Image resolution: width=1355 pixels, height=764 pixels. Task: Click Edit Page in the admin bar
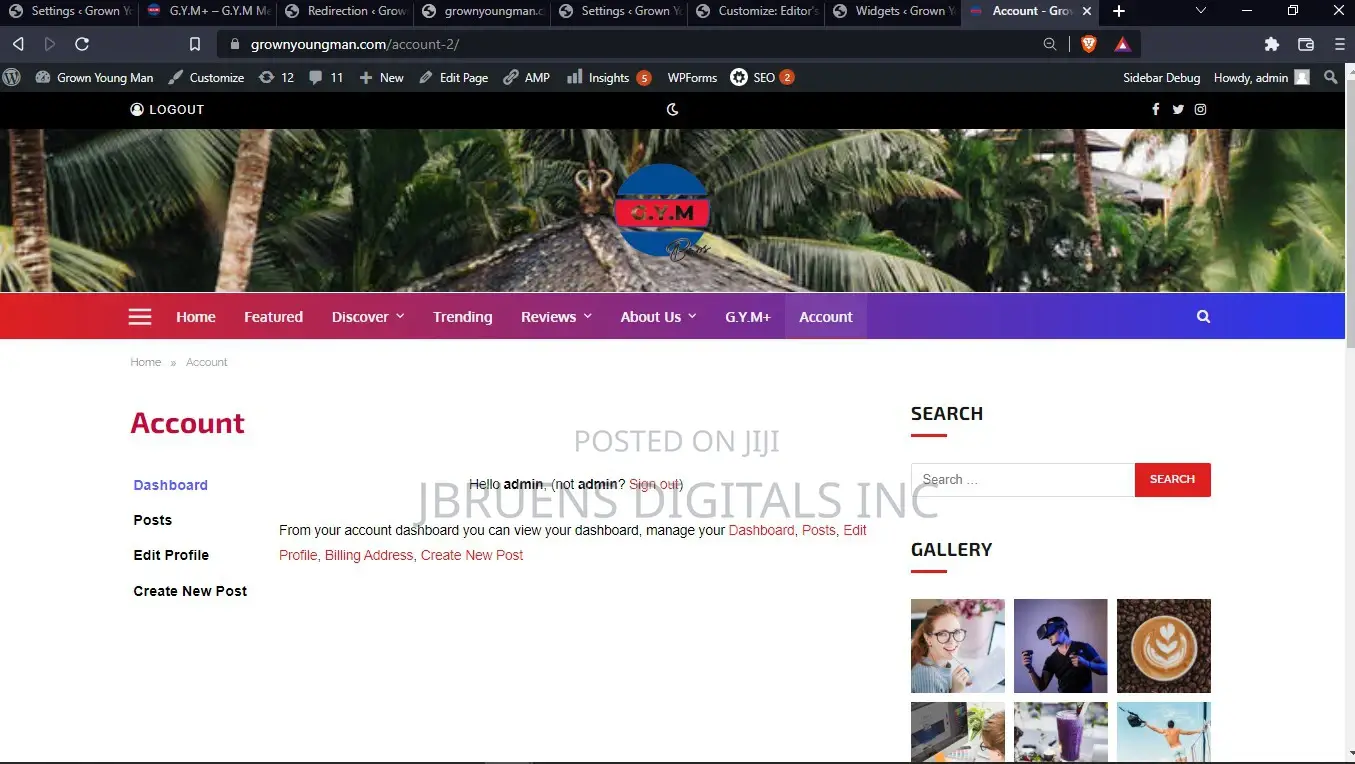click(x=453, y=77)
